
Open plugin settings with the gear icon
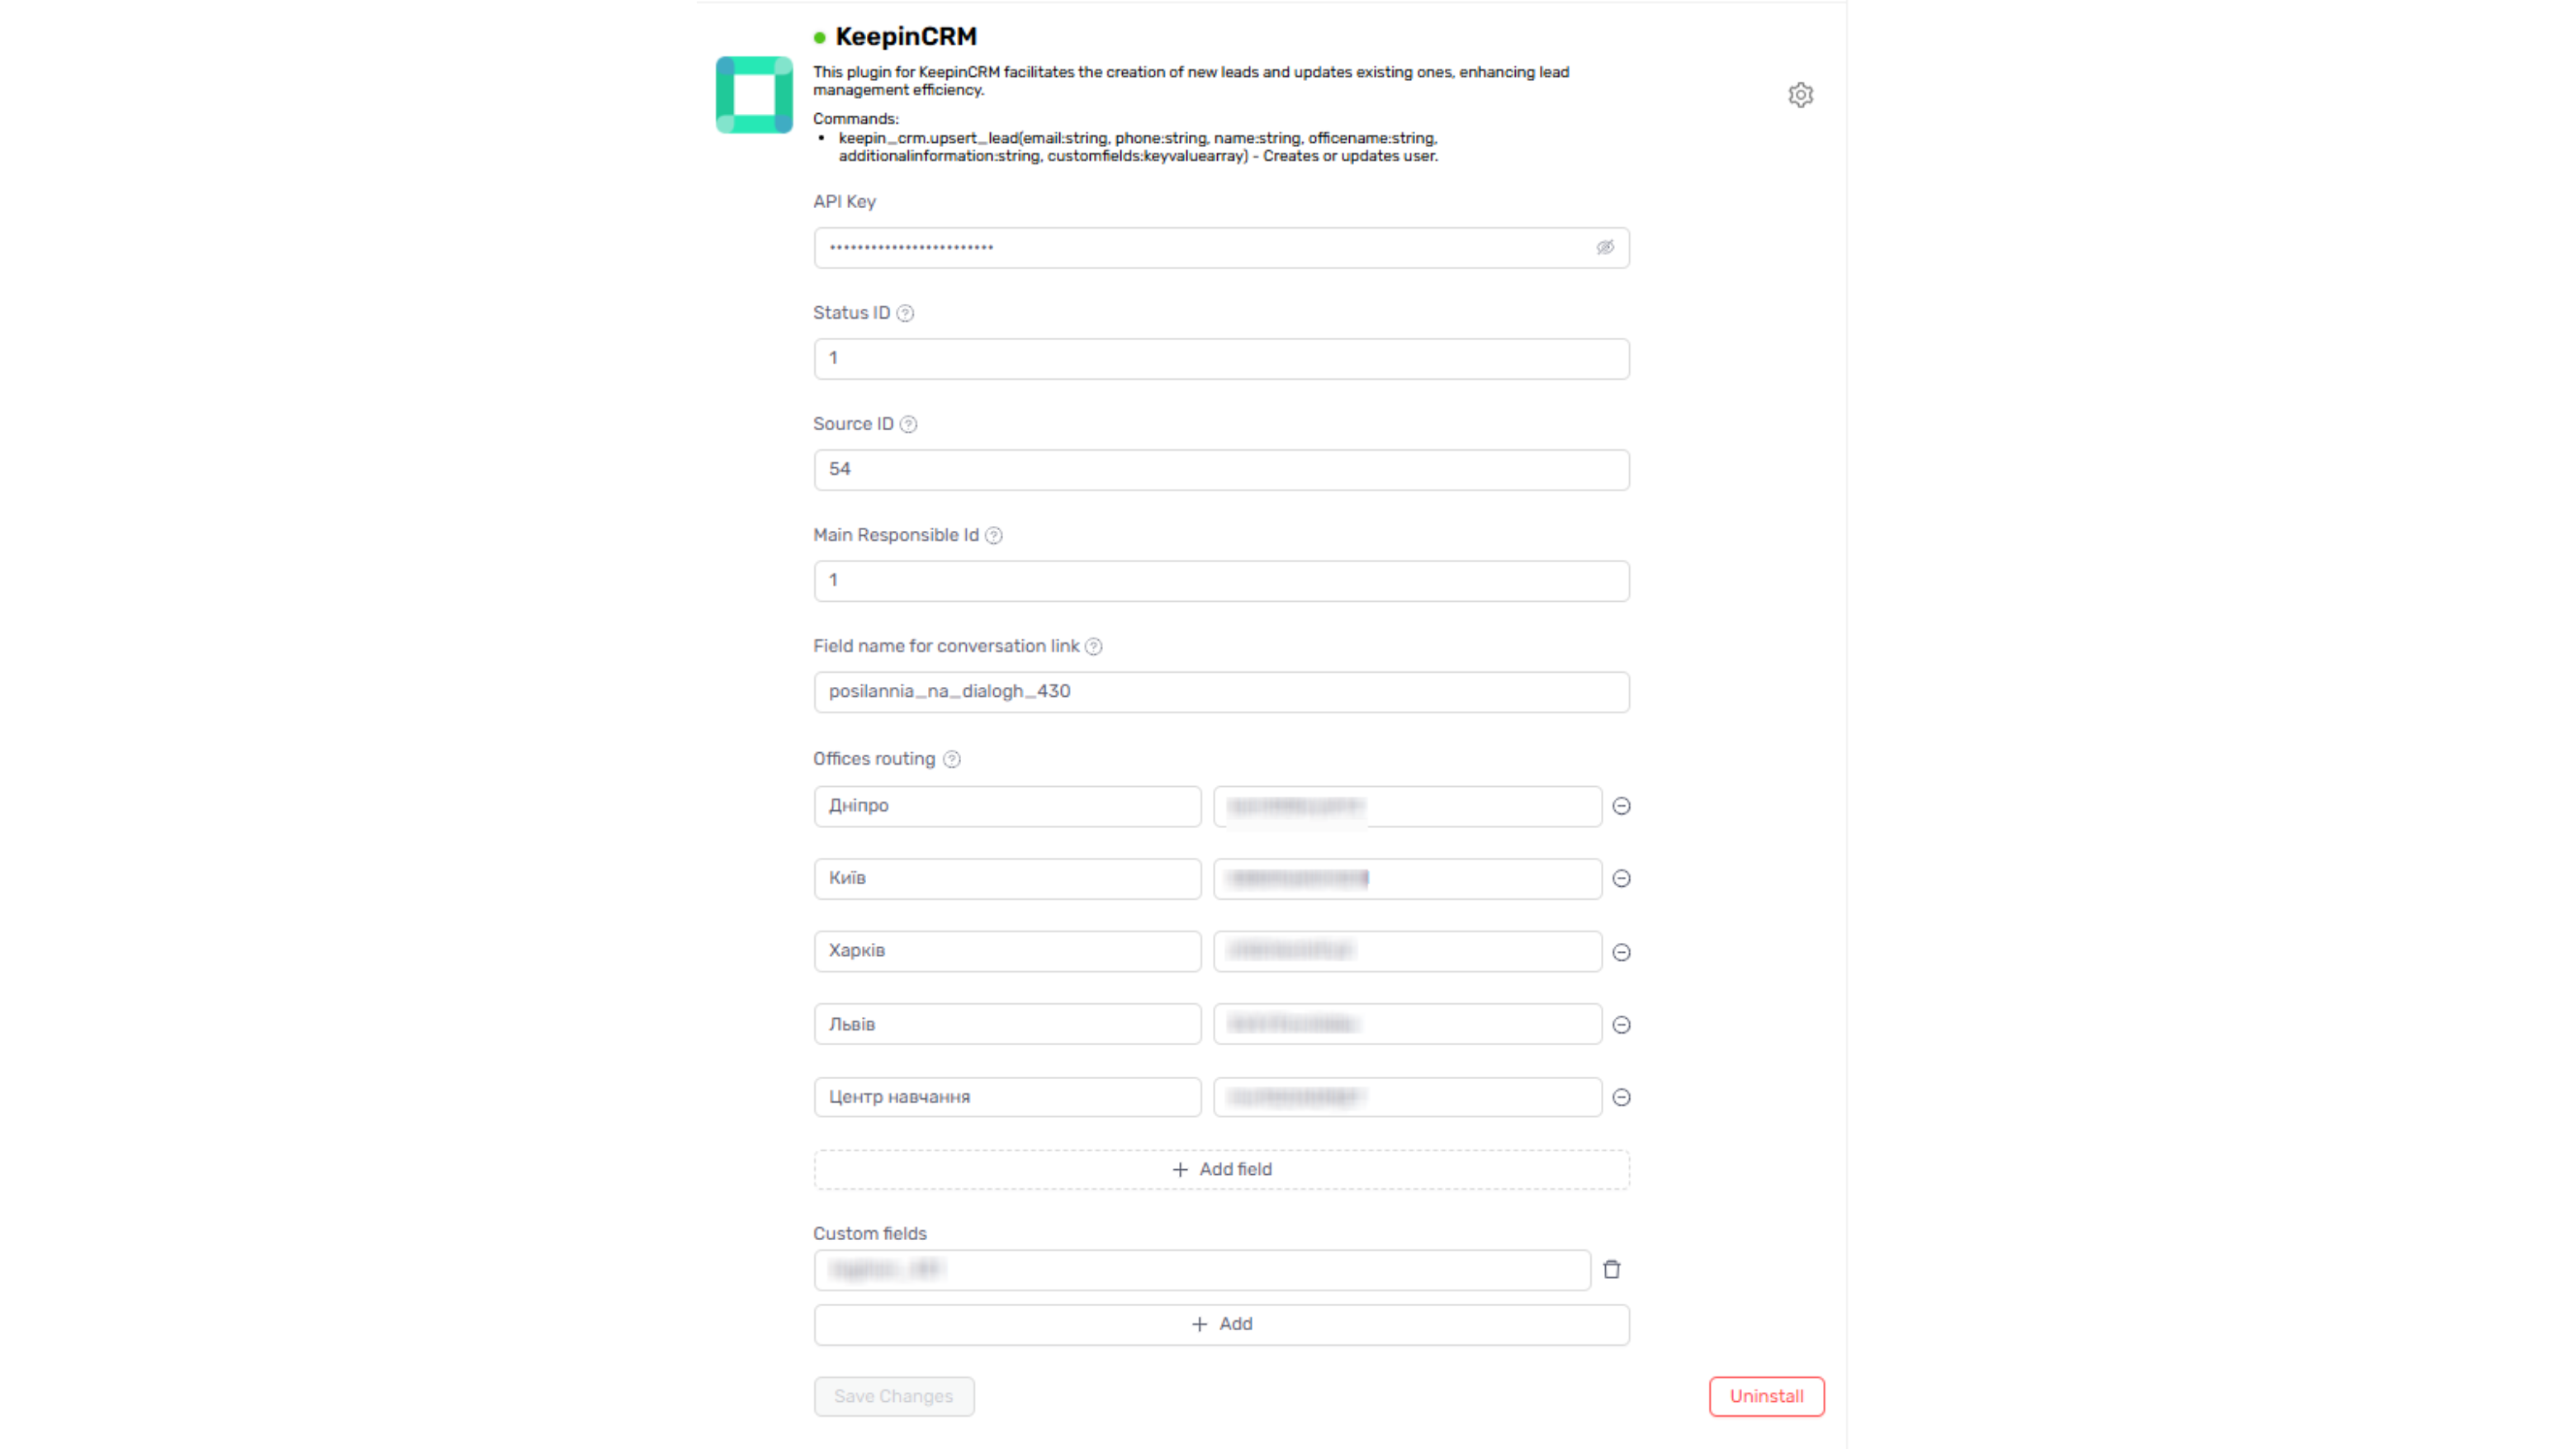[1801, 95]
